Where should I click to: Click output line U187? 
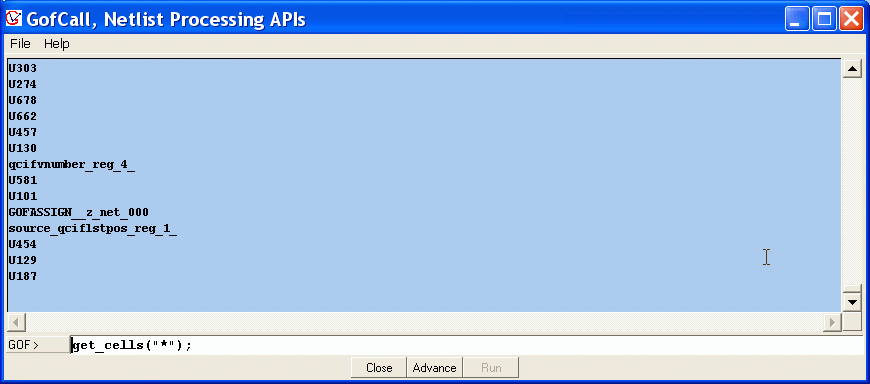(23, 276)
